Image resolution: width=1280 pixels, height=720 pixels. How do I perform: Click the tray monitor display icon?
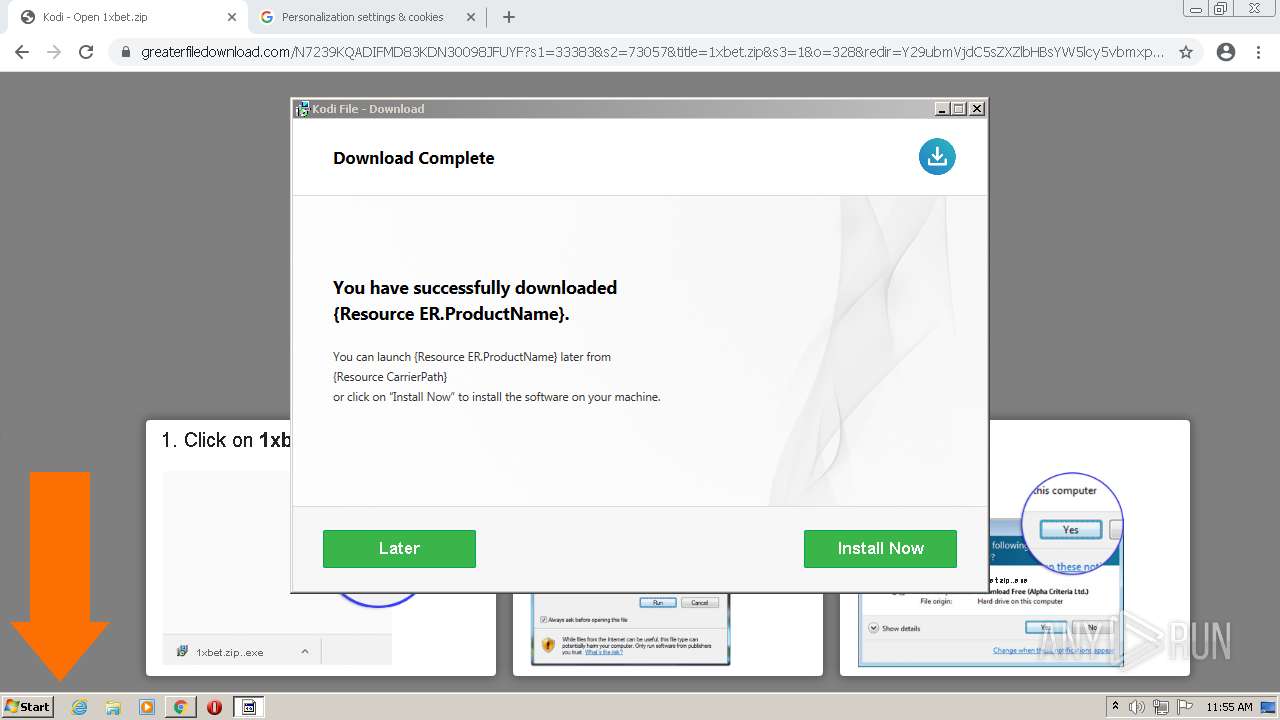(x=1268, y=707)
